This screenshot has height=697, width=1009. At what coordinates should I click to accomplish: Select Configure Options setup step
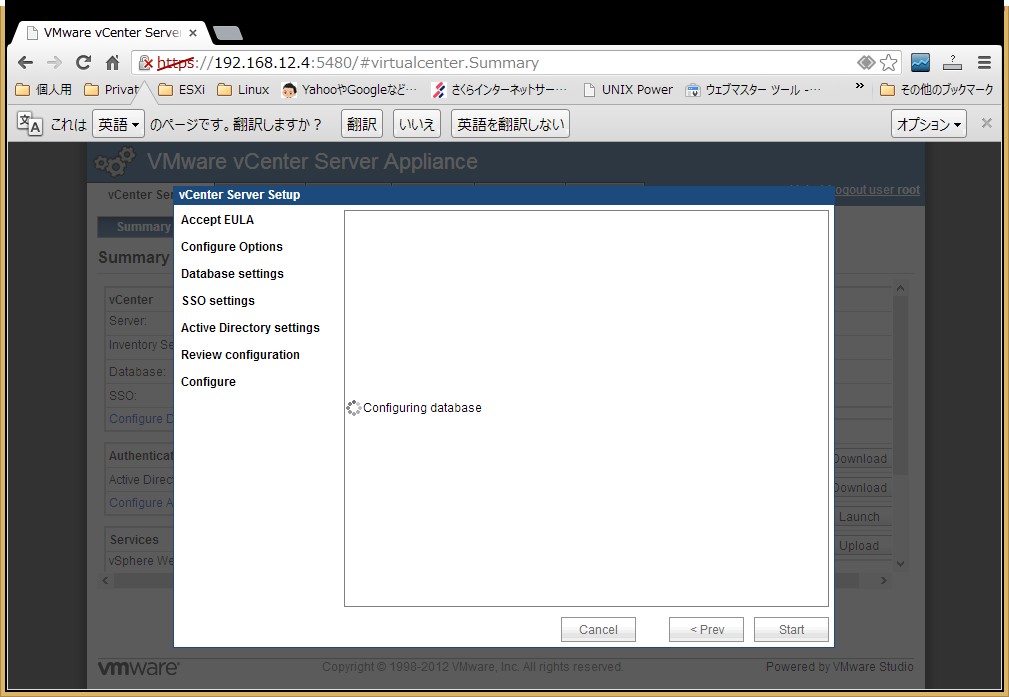pos(232,246)
